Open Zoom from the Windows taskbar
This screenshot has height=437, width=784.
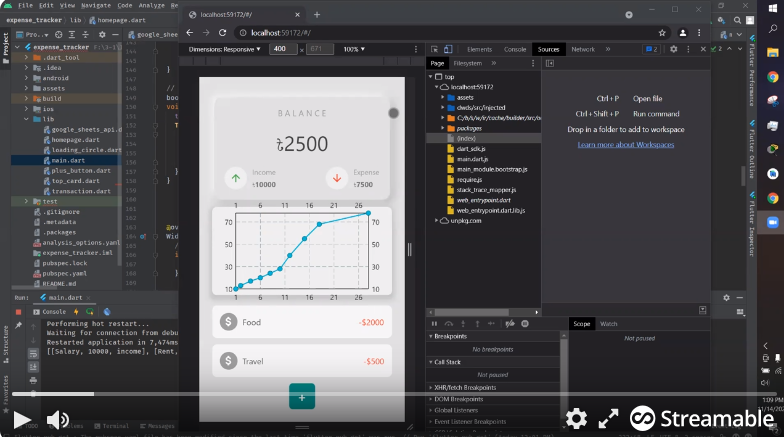772,222
